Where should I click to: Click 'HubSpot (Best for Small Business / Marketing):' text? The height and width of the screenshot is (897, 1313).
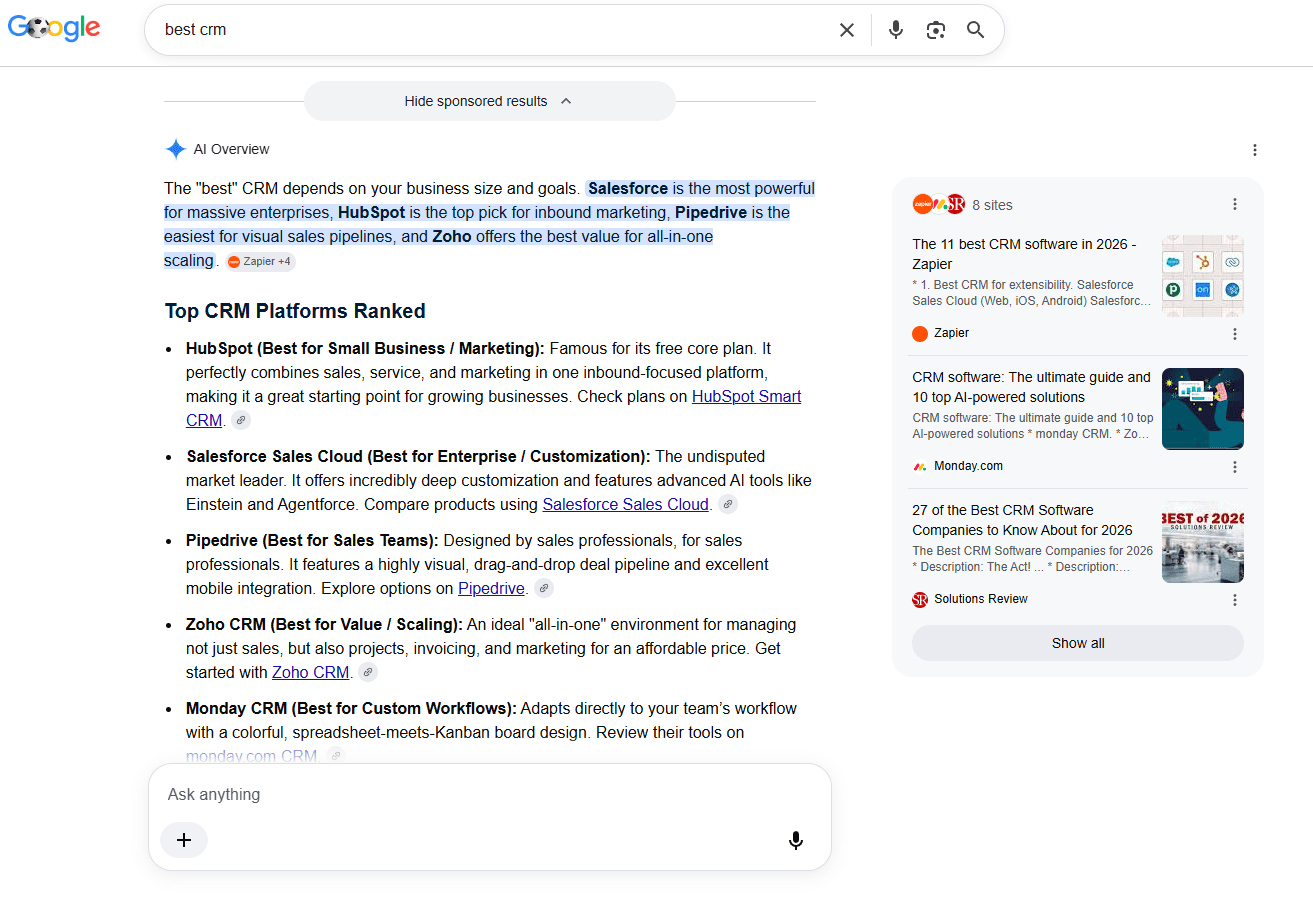(365, 348)
